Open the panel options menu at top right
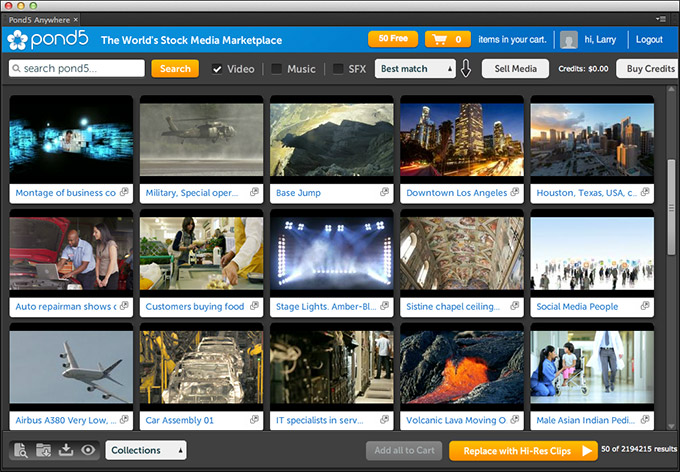Screen dimensions: 680x472 tap(661, 19)
